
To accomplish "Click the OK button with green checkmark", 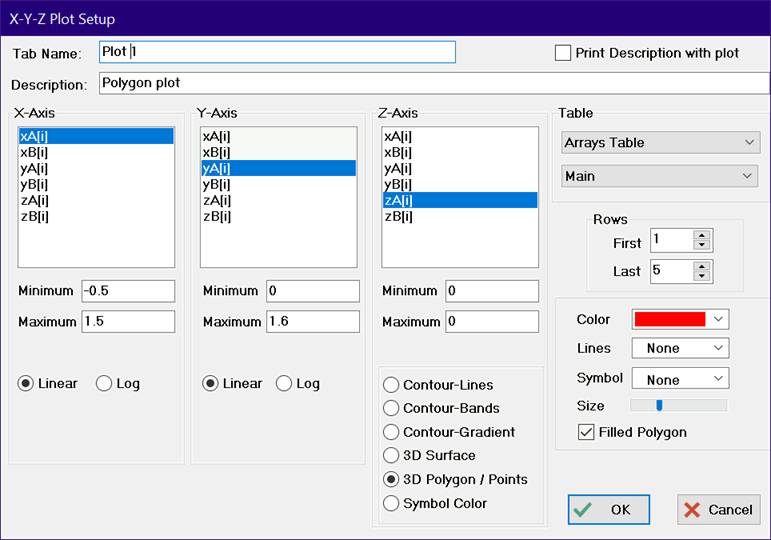I will tap(608, 510).
